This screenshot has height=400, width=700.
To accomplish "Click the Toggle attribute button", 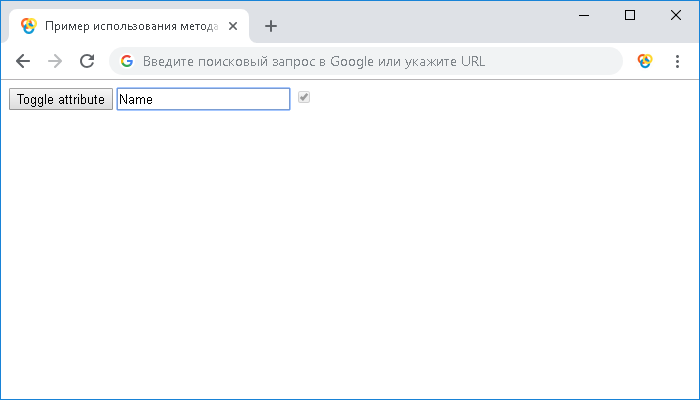I will (61, 99).
